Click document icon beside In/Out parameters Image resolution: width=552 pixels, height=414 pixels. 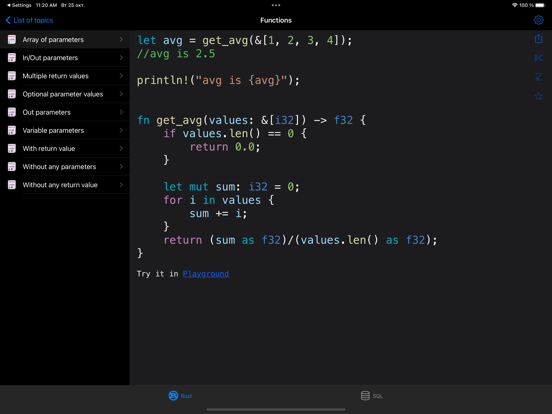click(x=12, y=57)
